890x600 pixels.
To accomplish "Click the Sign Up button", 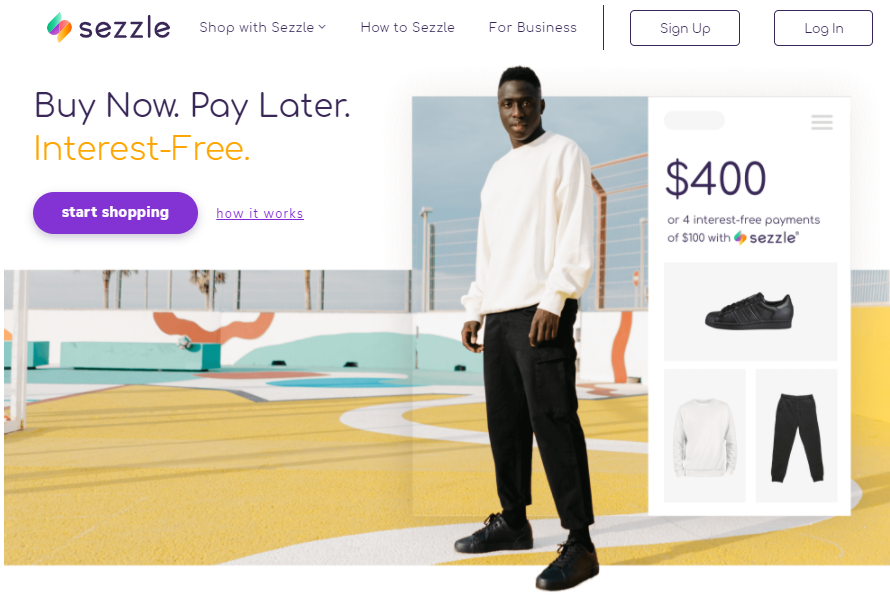I will pos(685,28).
